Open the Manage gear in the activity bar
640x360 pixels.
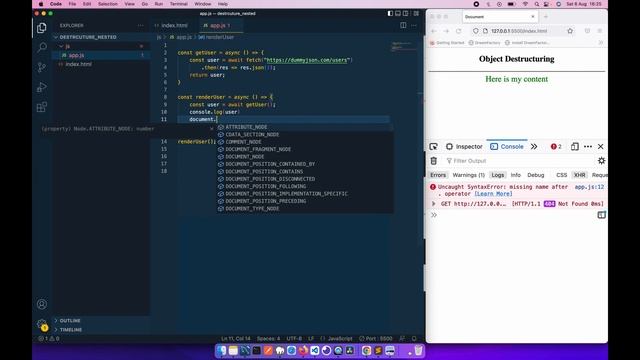tap(42, 324)
